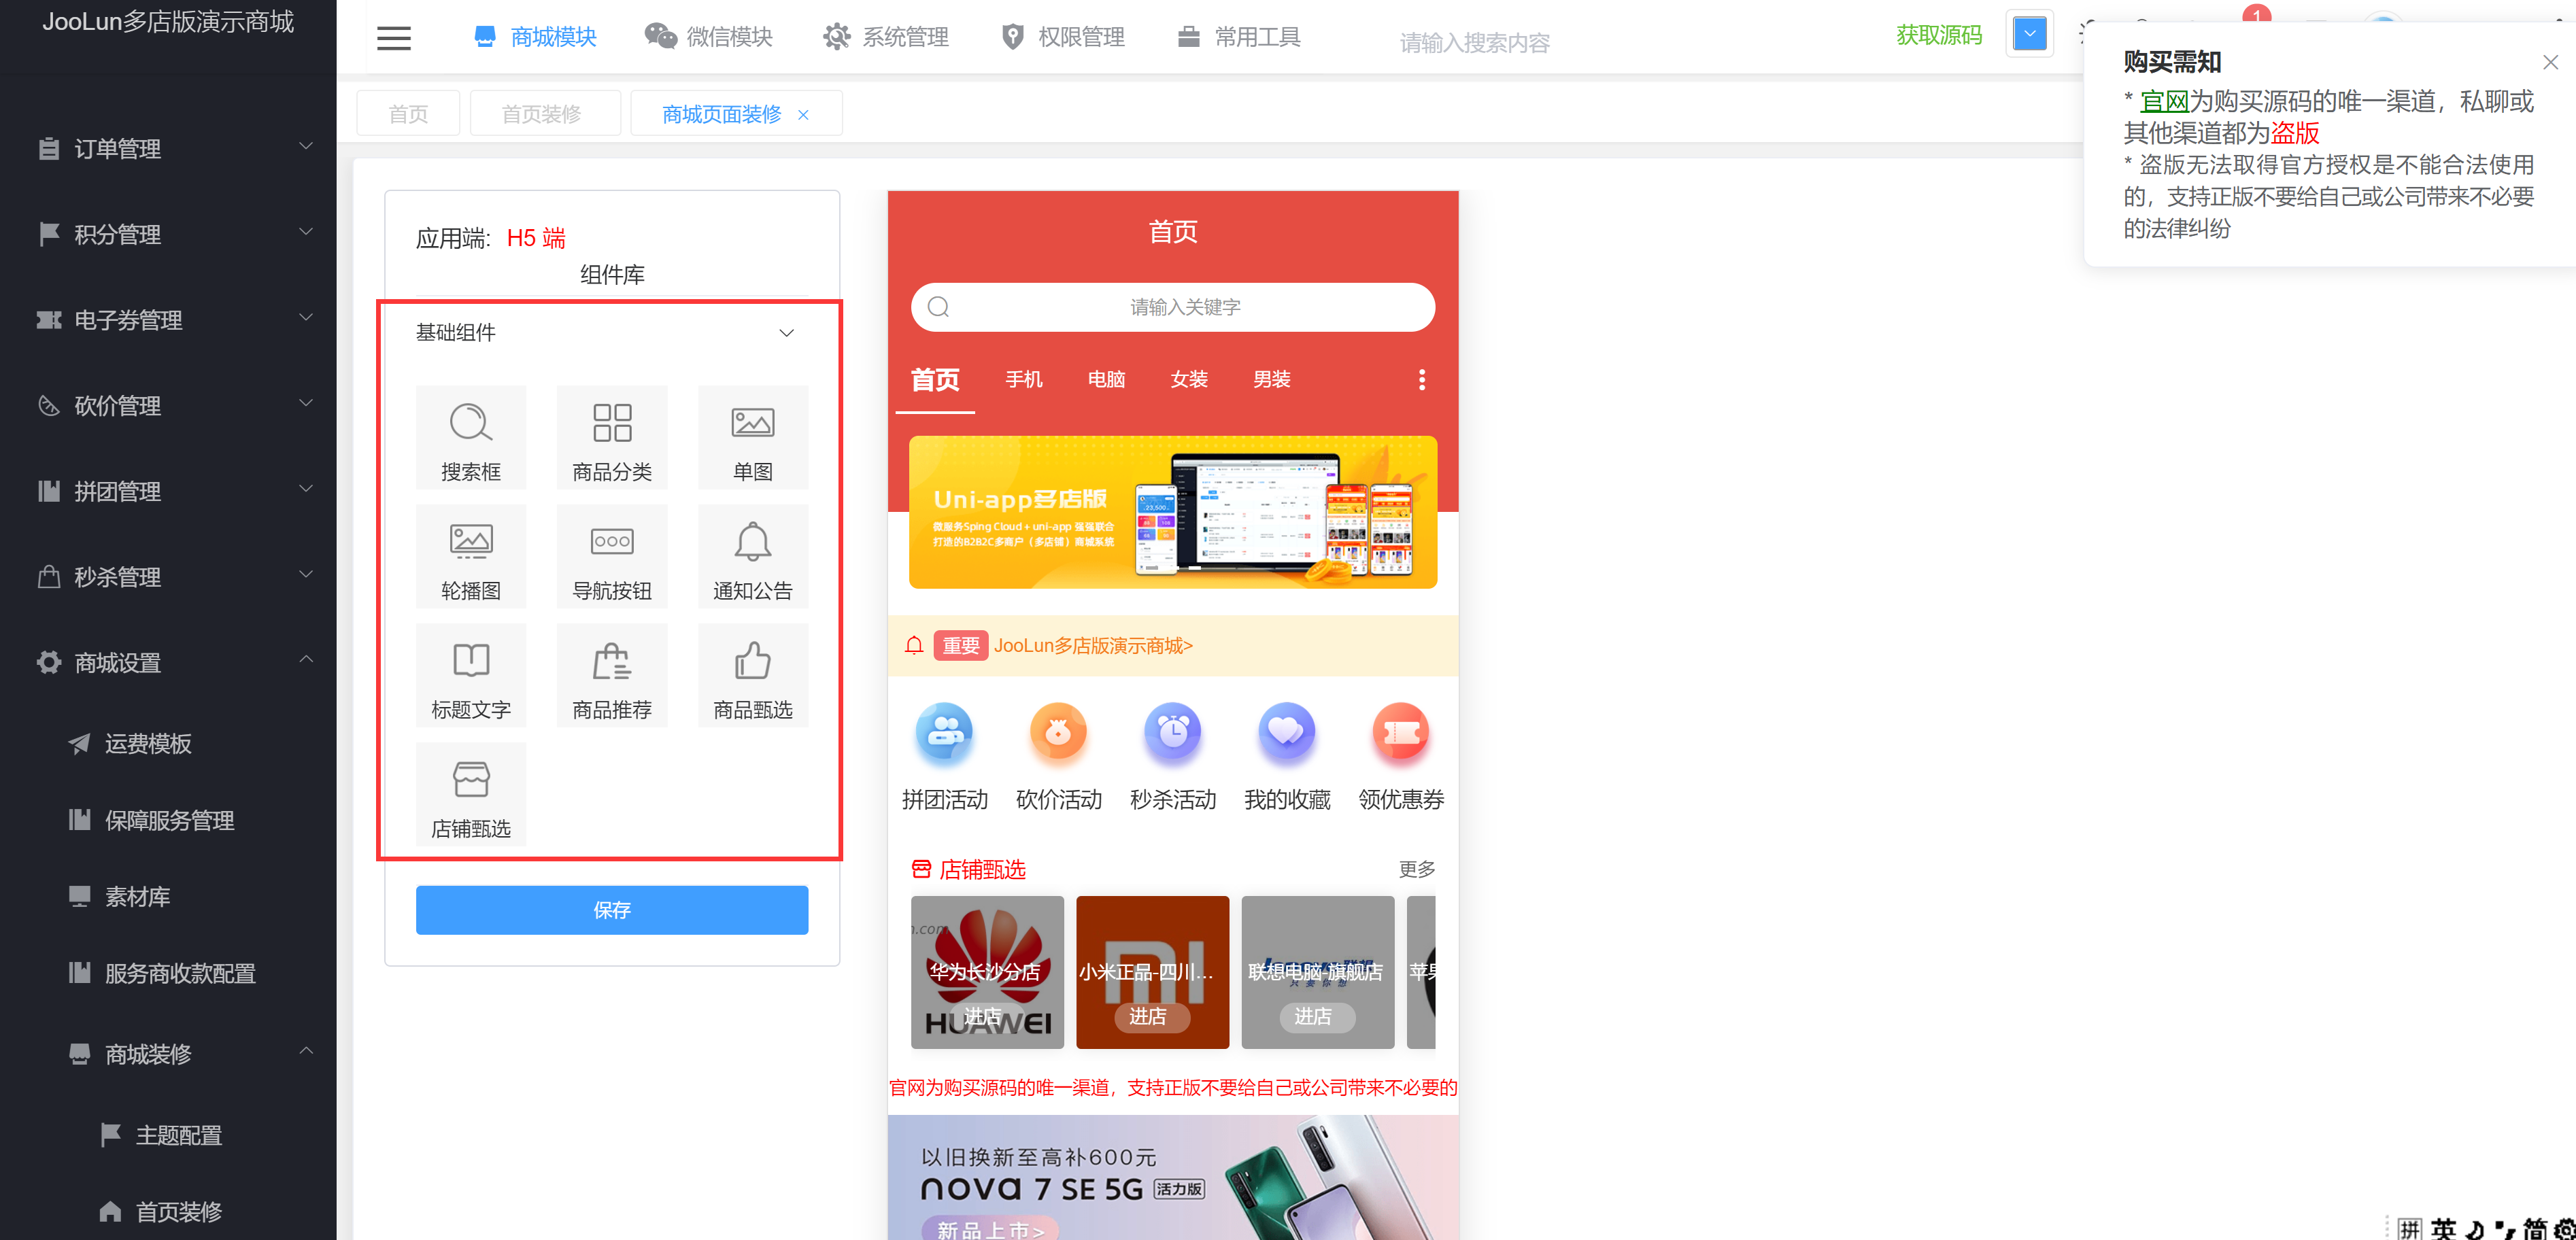The height and width of the screenshot is (1240, 2576).
Task: Open the three-dot menu in preview page
Action: (1421, 379)
